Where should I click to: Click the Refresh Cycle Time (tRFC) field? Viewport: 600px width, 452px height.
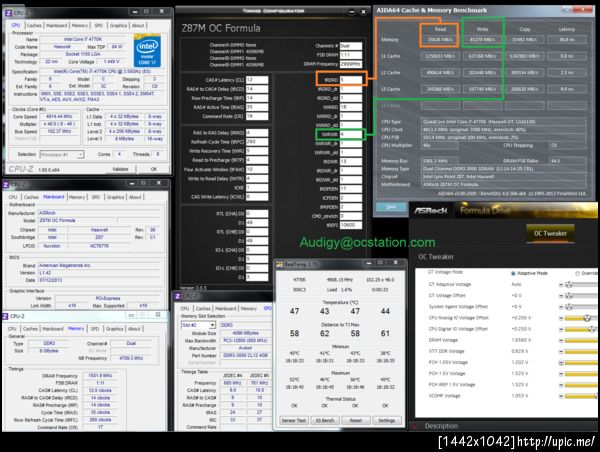pos(257,142)
